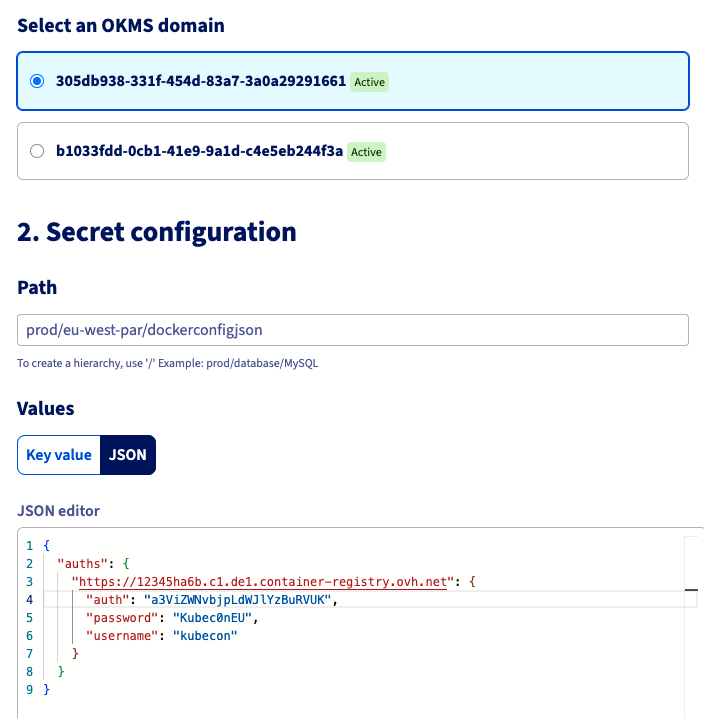704x718 pixels.
Task: Select the 305db938 OKMS domain radio button
Action: pyautogui.click(x=37, y=81)
